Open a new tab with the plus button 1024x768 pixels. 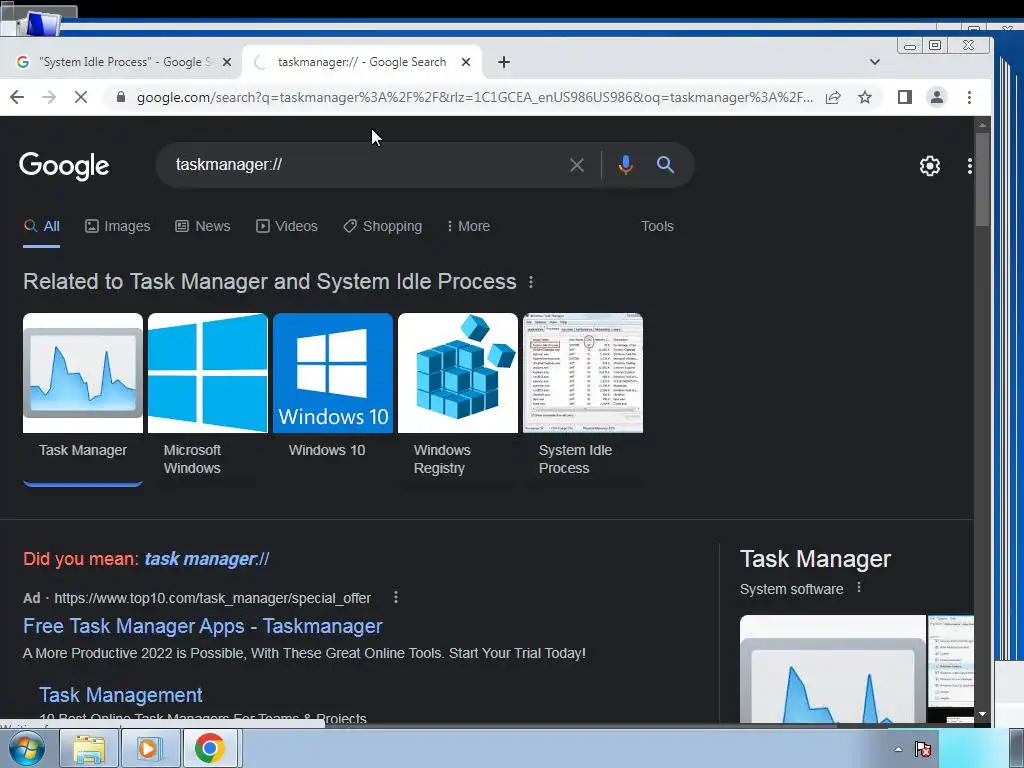(504, 62)
